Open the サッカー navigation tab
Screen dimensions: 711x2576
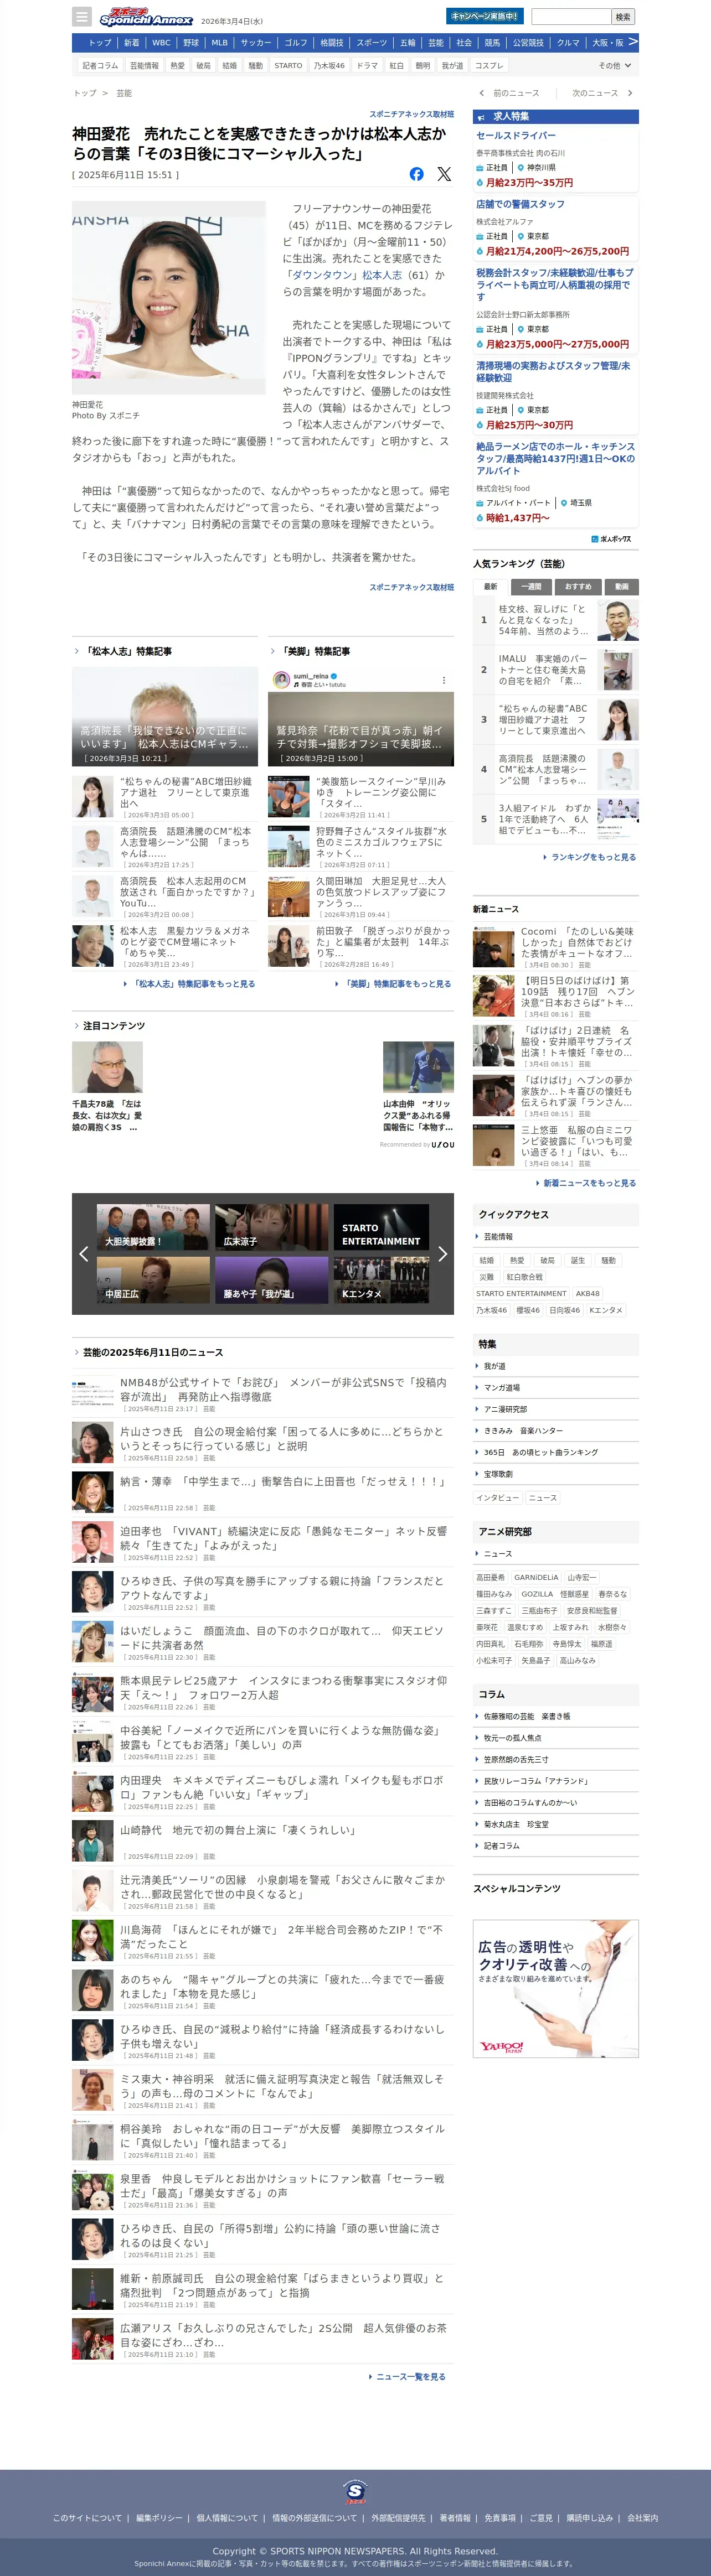coord(256,43)
